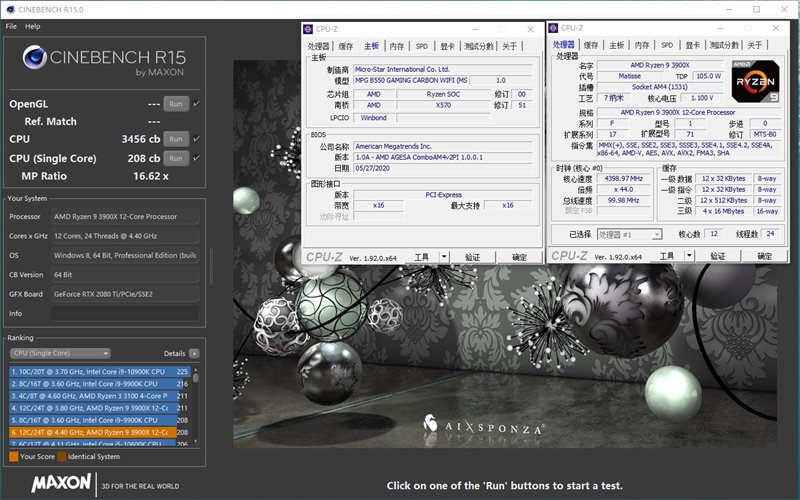The image size is (800, 500).
Task: Click 确定 button in left CPU-Z
Action: tap(519, 257)
